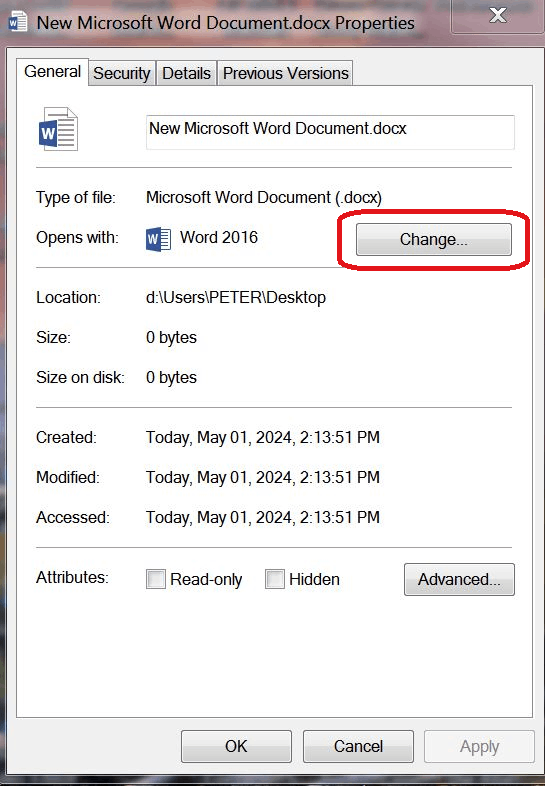The height and width of the screenshot is (786, 545).
Task: Open the Details tab
Action: [187, 74]
